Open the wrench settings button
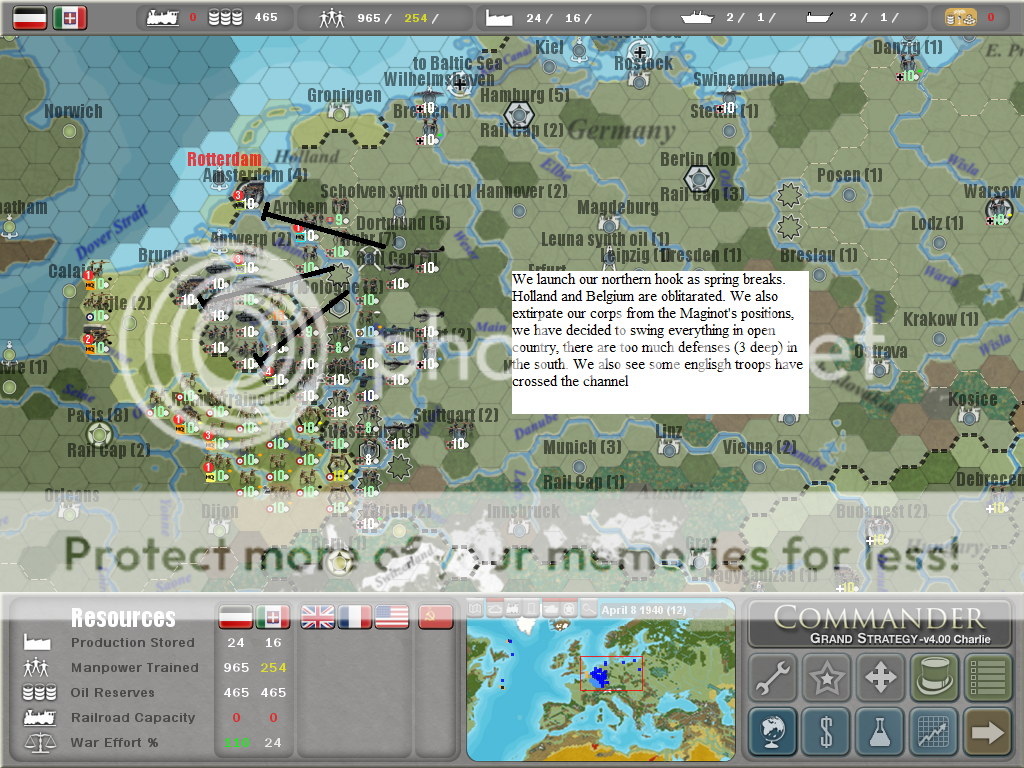The image size is (1024, 768). coord(773,679)
